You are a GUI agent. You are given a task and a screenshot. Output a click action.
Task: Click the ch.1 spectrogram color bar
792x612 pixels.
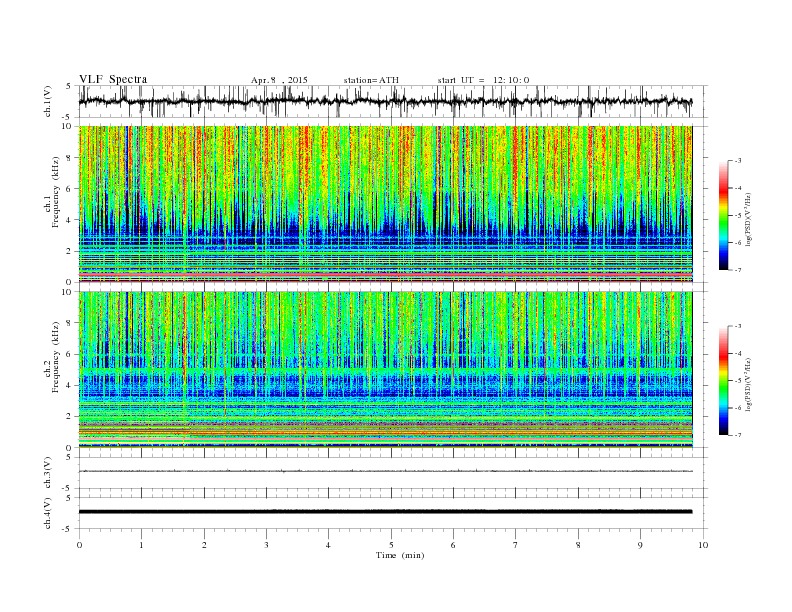point(724,215)
